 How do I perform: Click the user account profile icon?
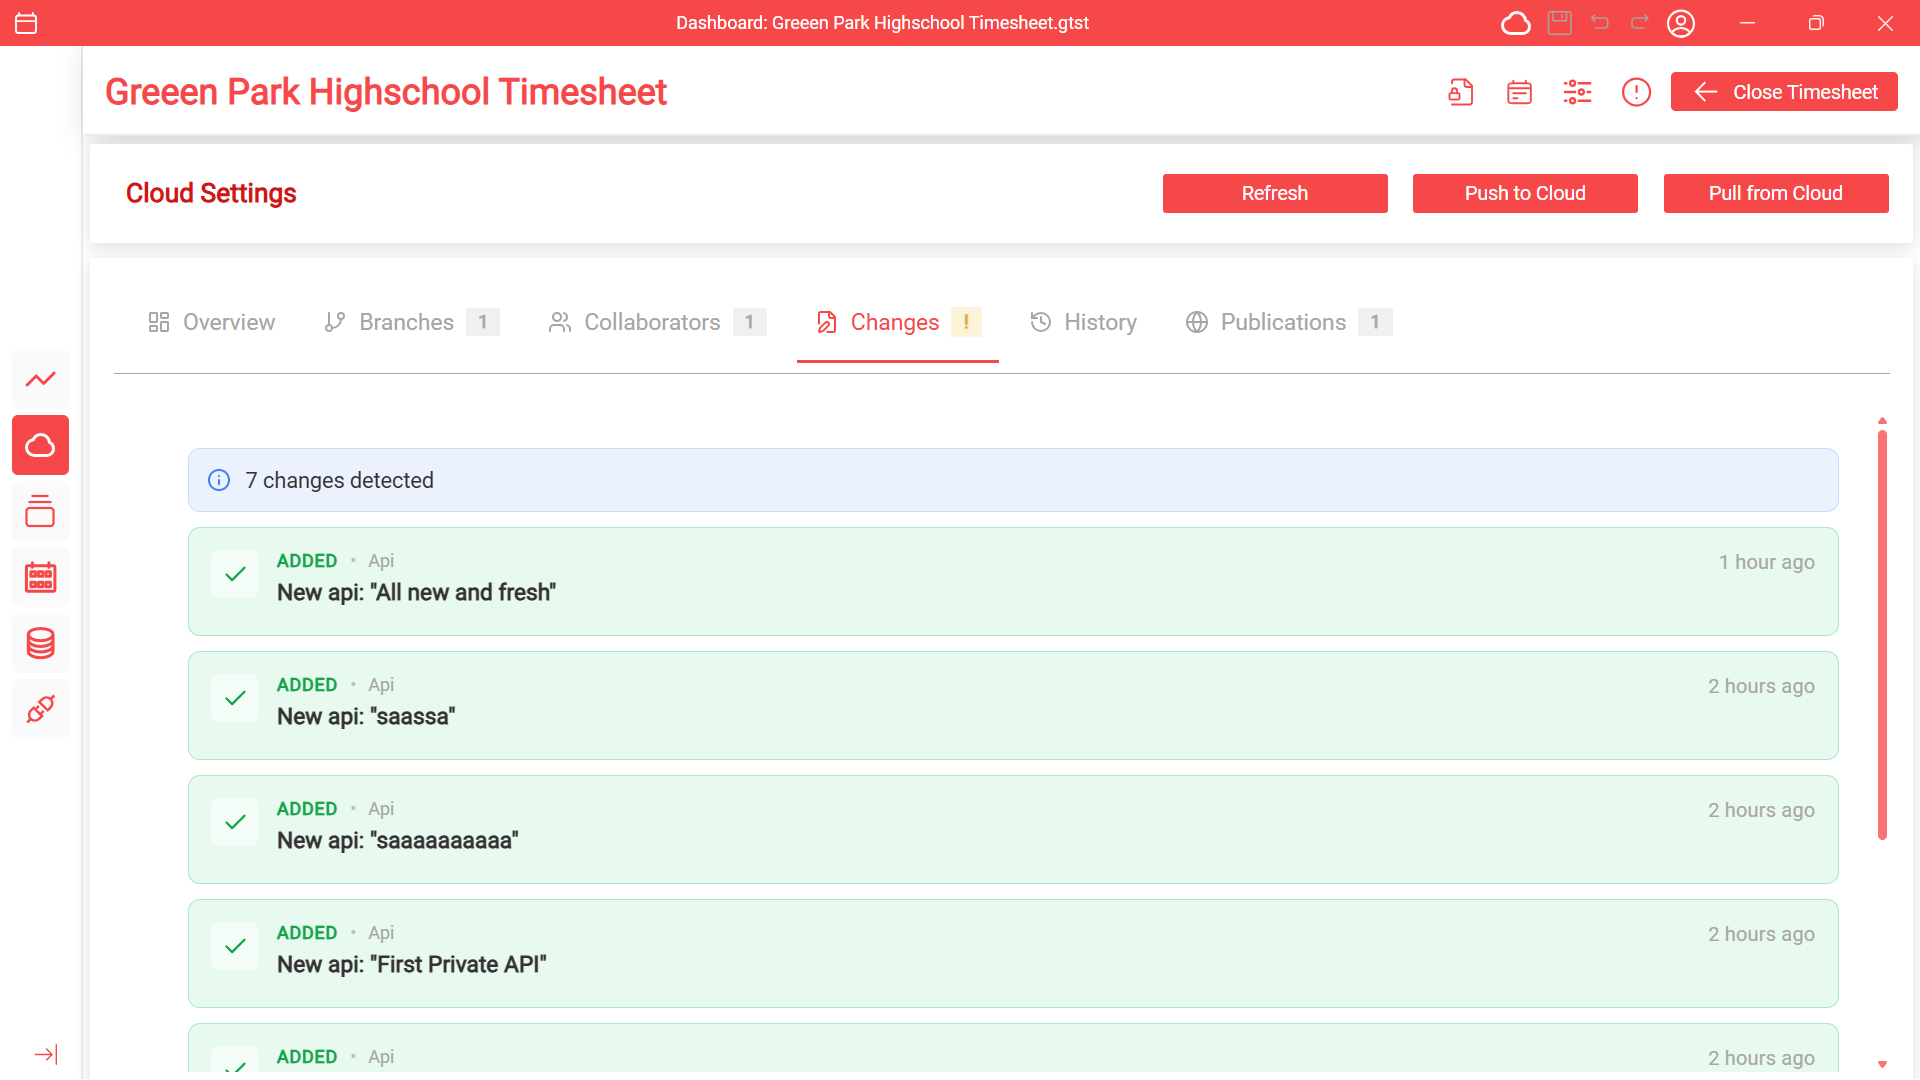(x=1681, y=23)
